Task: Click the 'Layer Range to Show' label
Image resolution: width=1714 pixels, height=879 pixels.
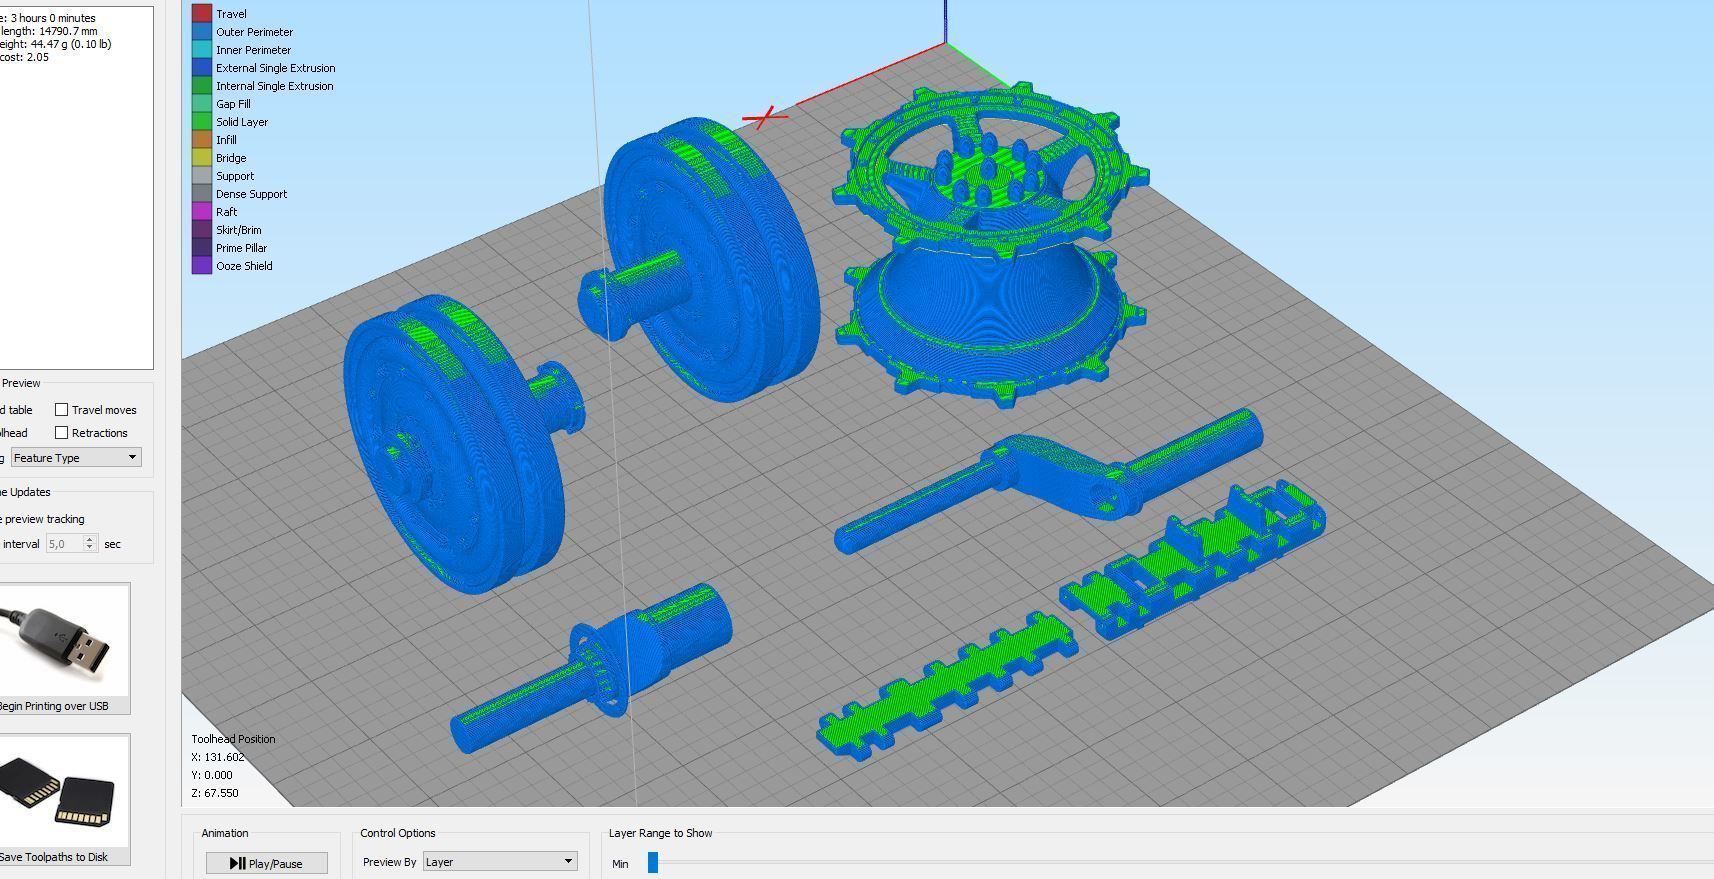Action: click(x=660, y=833)
